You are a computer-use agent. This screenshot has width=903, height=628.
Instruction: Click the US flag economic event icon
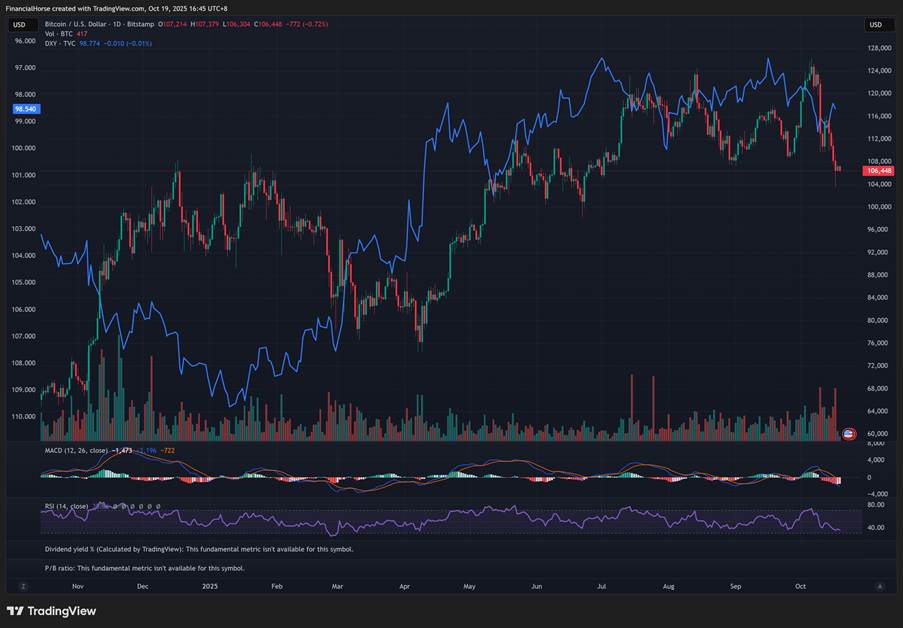coord(849,433)
